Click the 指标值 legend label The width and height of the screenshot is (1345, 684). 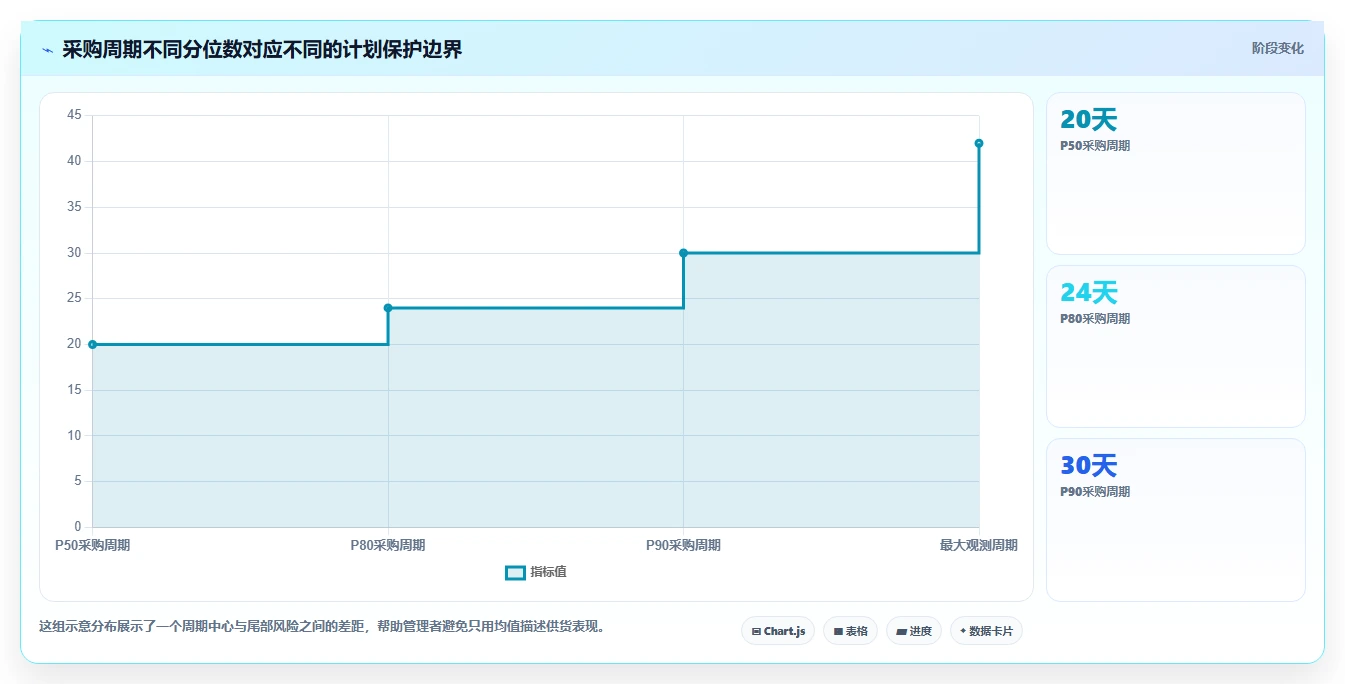[548, 572]
